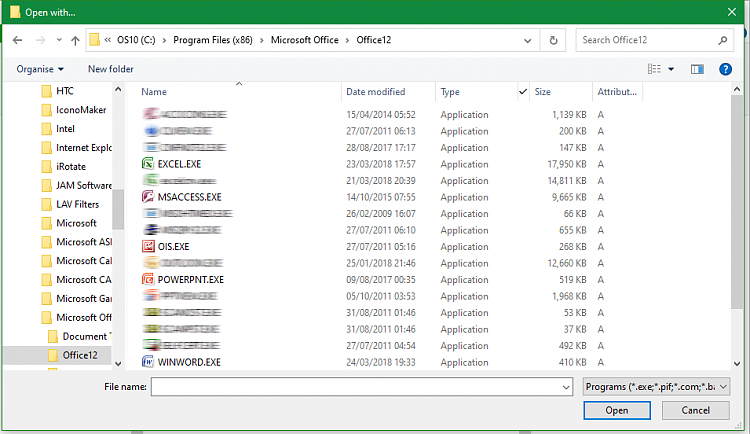Open the Programs file type filter dropdown
Screen dimensions: 750x434
(656, 387)
